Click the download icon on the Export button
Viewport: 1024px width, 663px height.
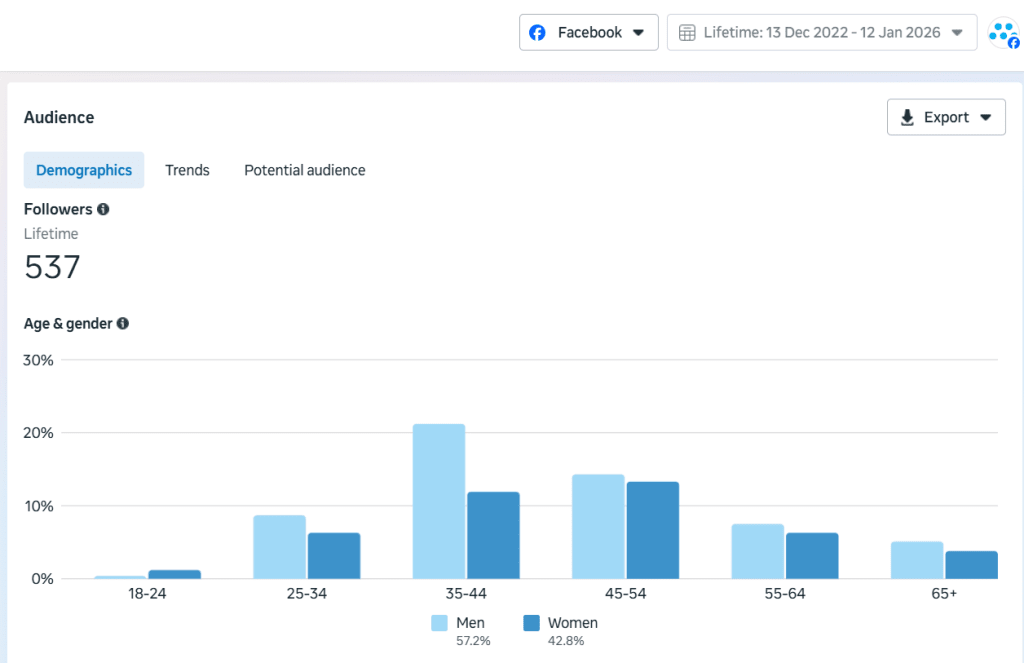click(x=908, y=118)
